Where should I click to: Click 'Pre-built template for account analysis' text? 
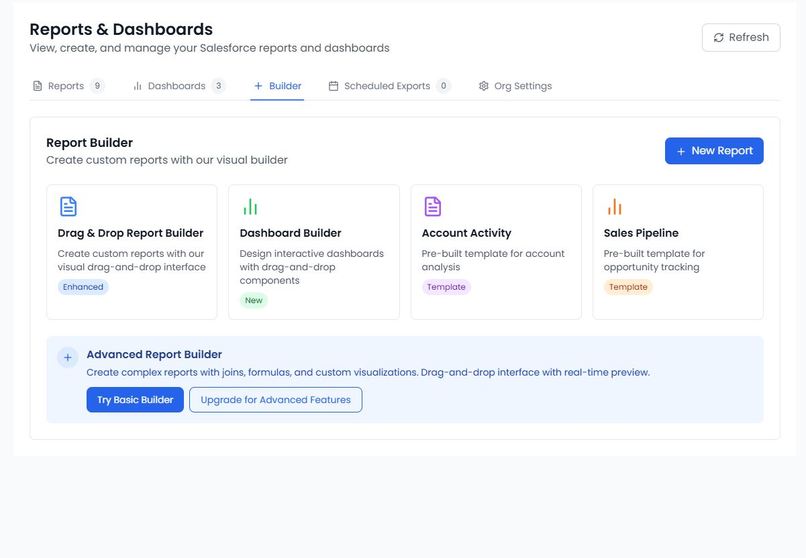coord(493,261)
